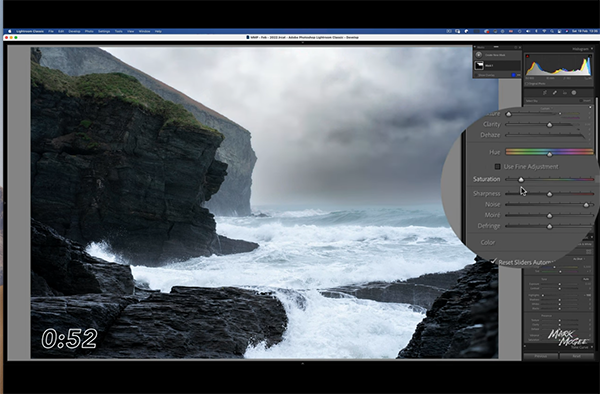Click the Wi-Fi icon in menu bar

544,31
